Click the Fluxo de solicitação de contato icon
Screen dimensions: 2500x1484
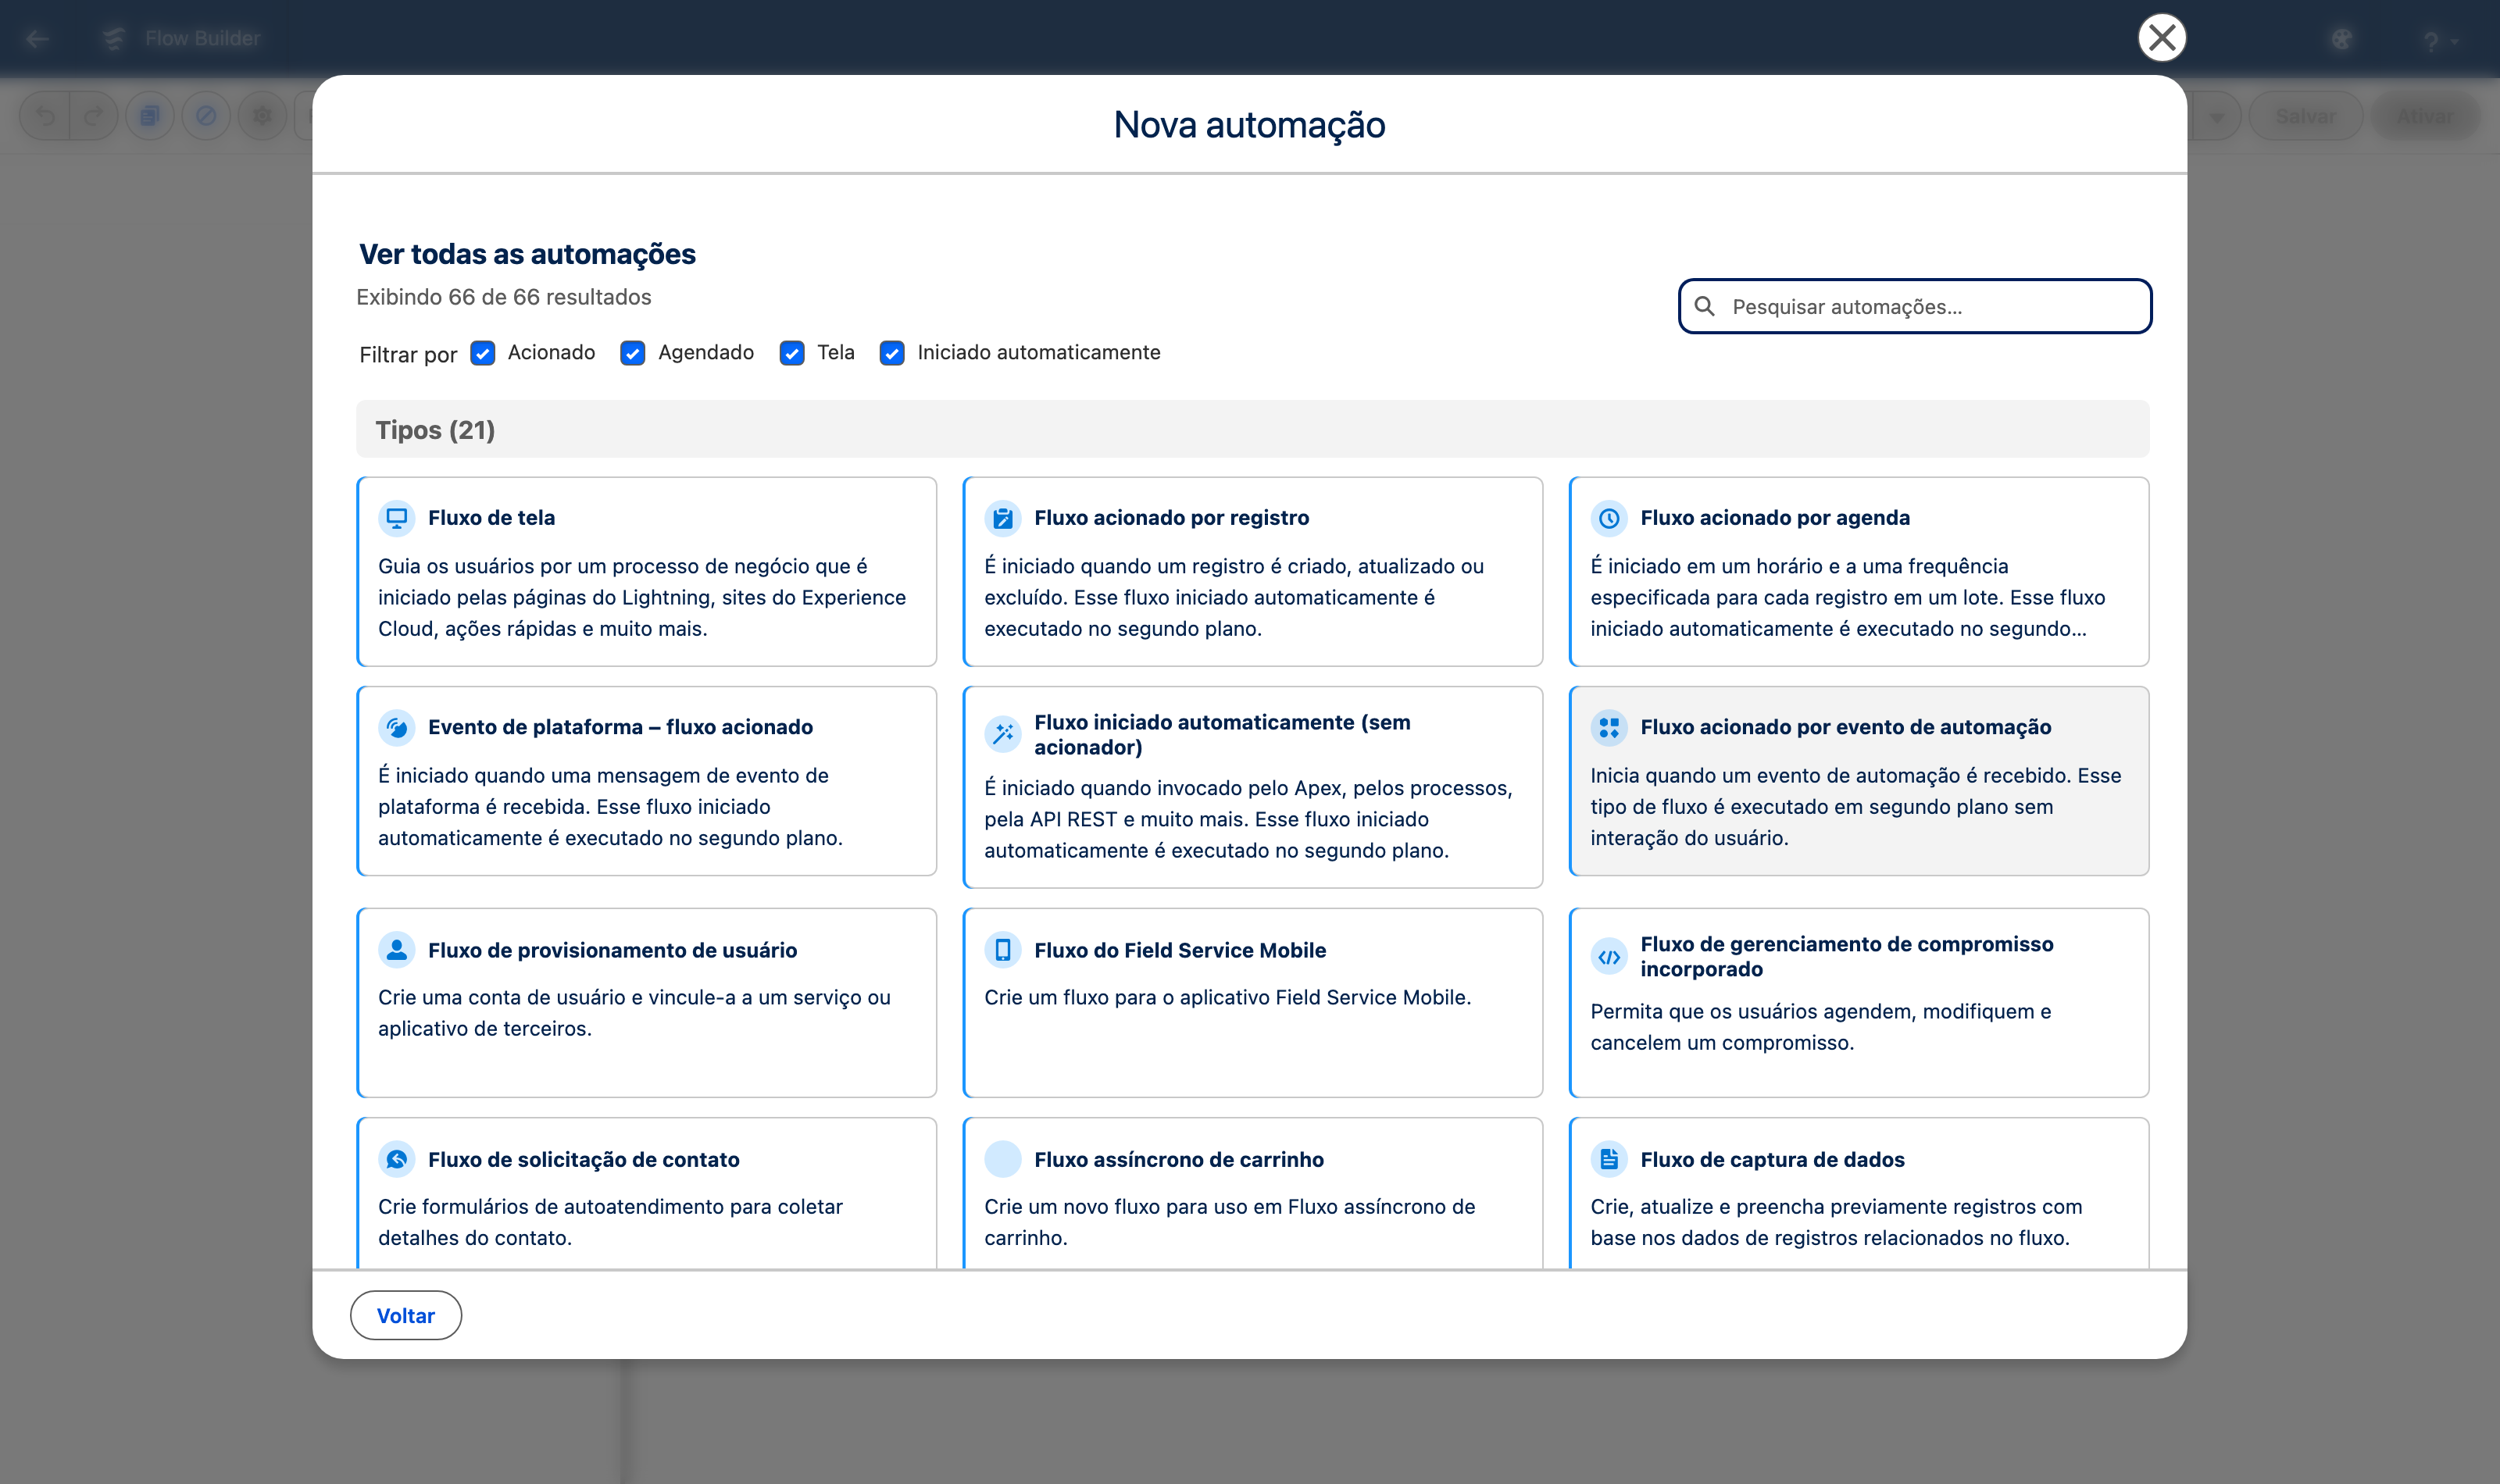[x=397, y=1159]
